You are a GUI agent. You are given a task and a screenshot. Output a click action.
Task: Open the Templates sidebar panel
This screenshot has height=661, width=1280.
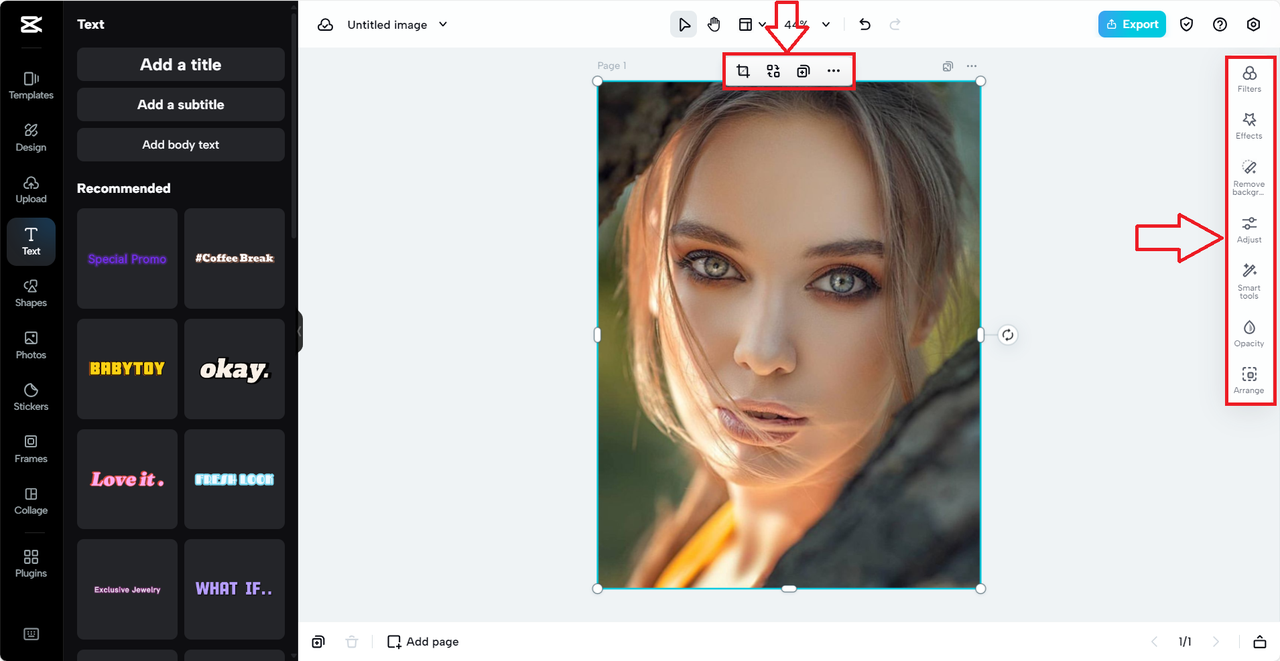coord(31,85)
